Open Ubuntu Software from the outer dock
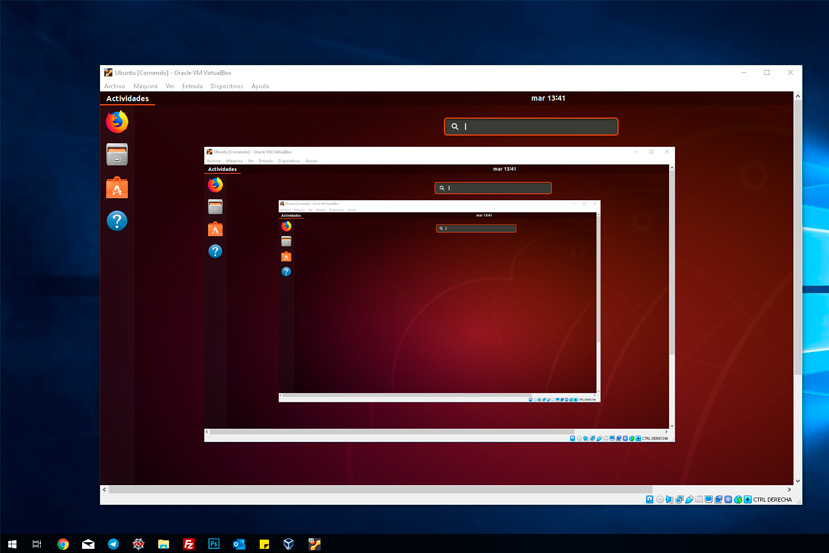This screenshot has height=553, width=829. click(x=117, y=188)
